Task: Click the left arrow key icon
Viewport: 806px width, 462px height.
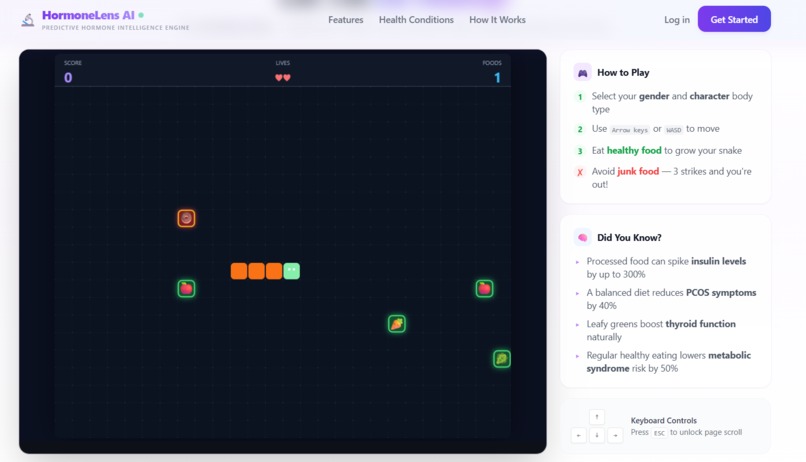Action: click(x=579, y=435)
